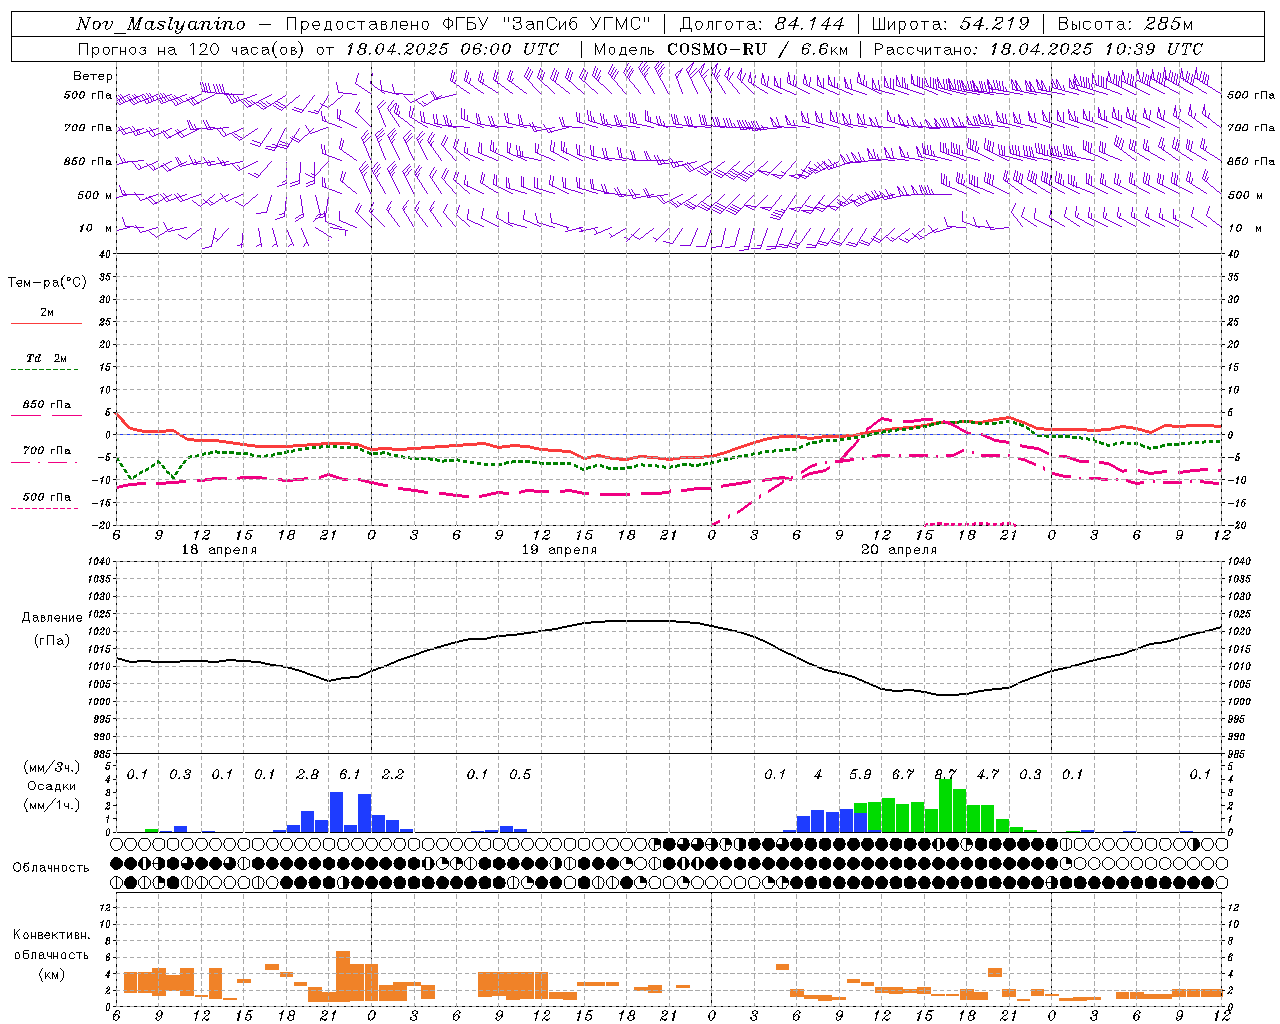Click the tallest orange convective cloud bar
The width and height of the screenshot is (1280, 1024).
343,976
